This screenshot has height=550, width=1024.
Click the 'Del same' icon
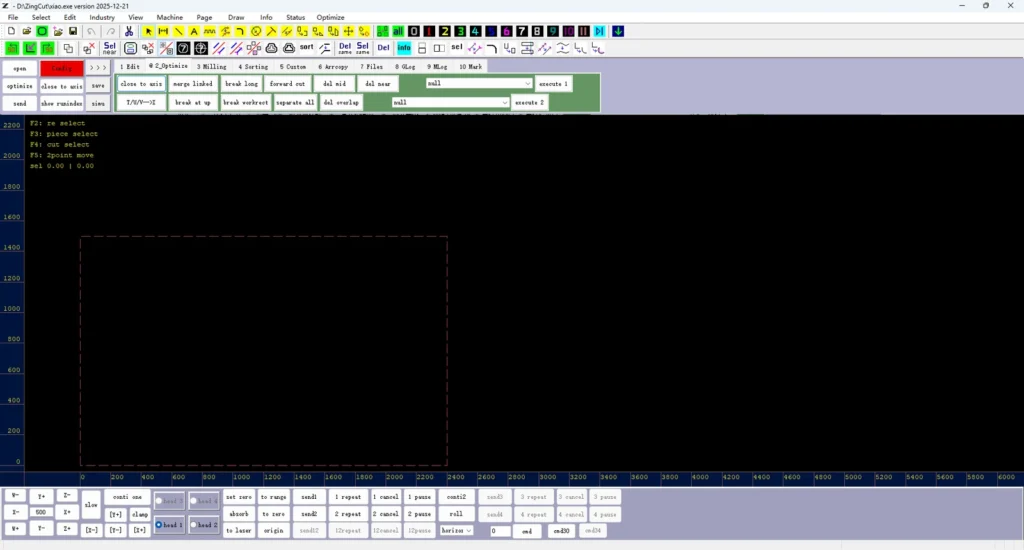point(345,48)
